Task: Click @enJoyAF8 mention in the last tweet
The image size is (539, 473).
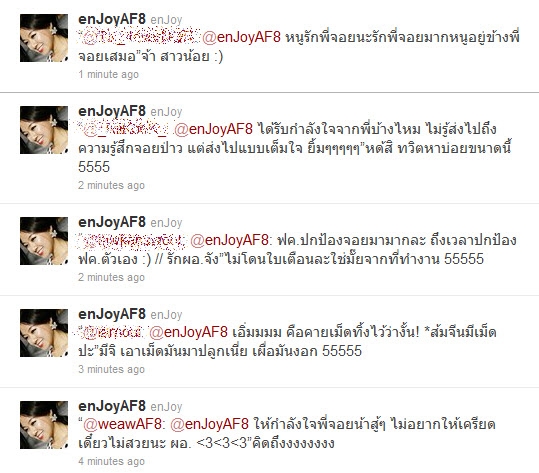Action: (x=209, y=424)
